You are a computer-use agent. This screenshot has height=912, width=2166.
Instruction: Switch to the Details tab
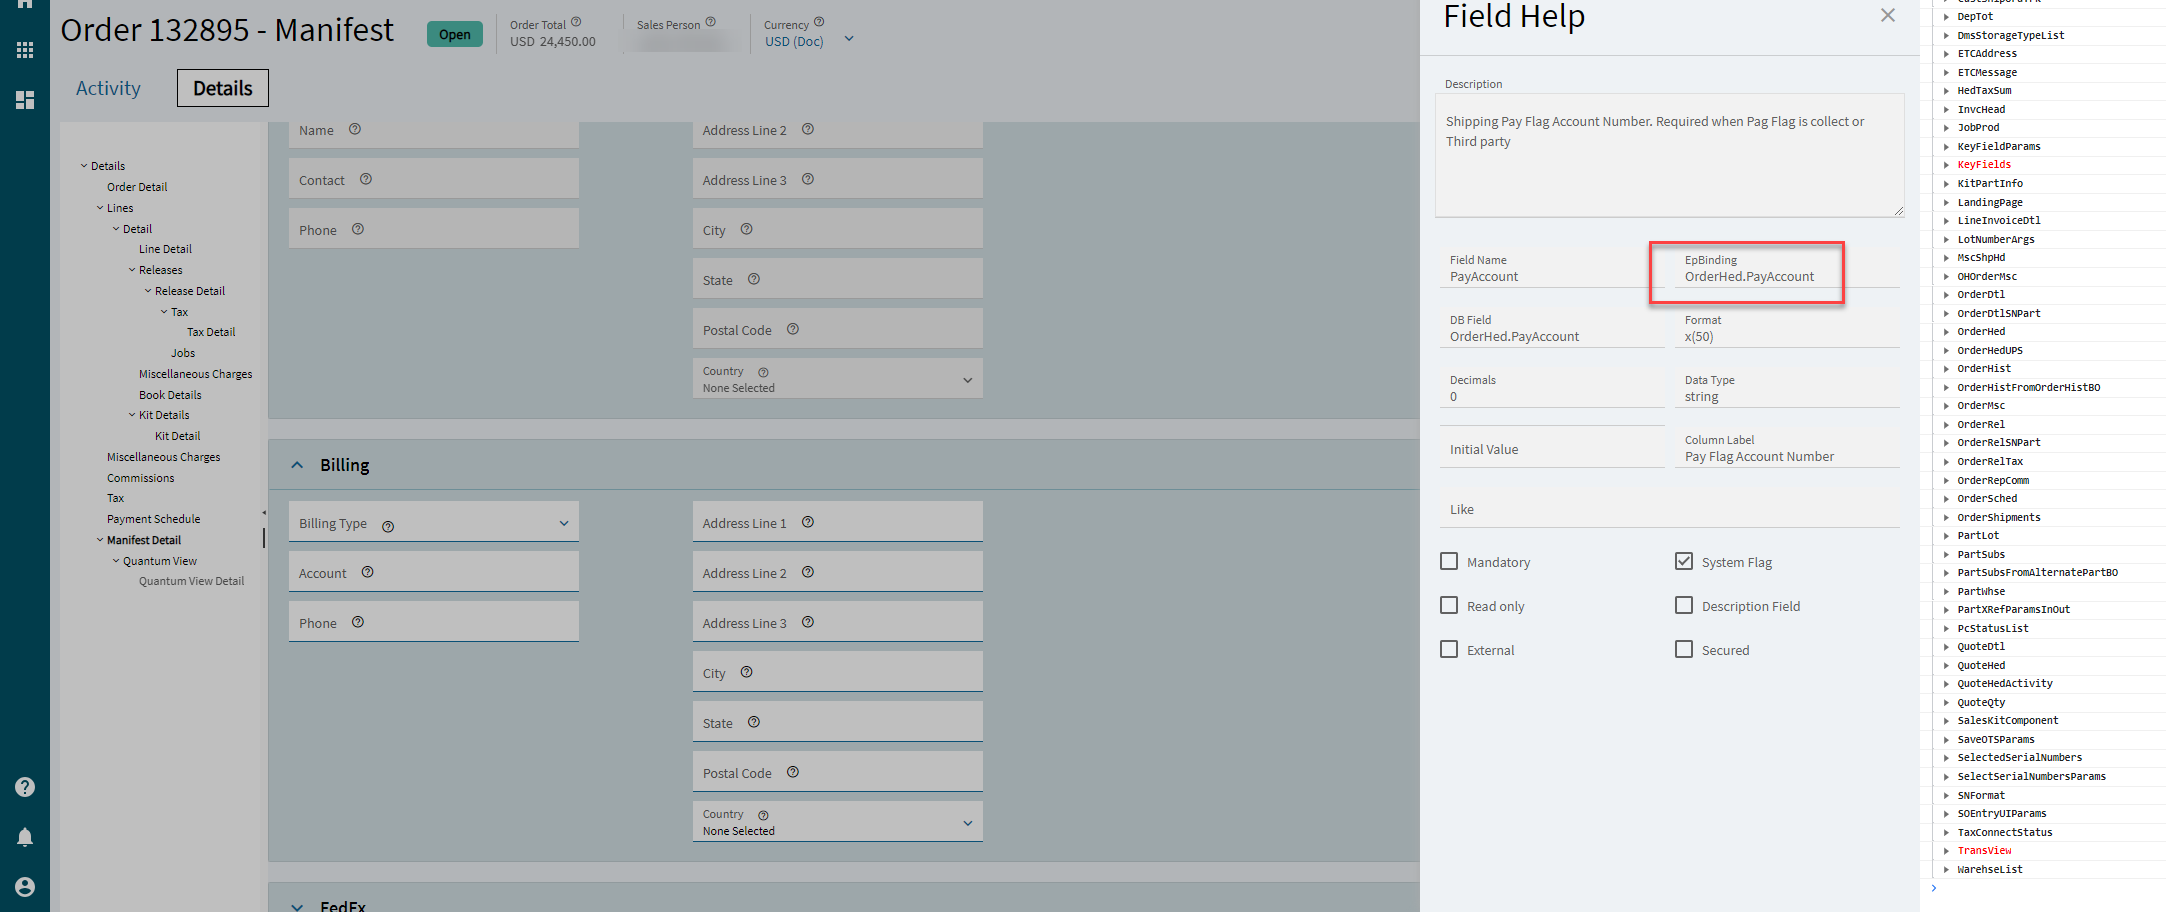point(222,88)
